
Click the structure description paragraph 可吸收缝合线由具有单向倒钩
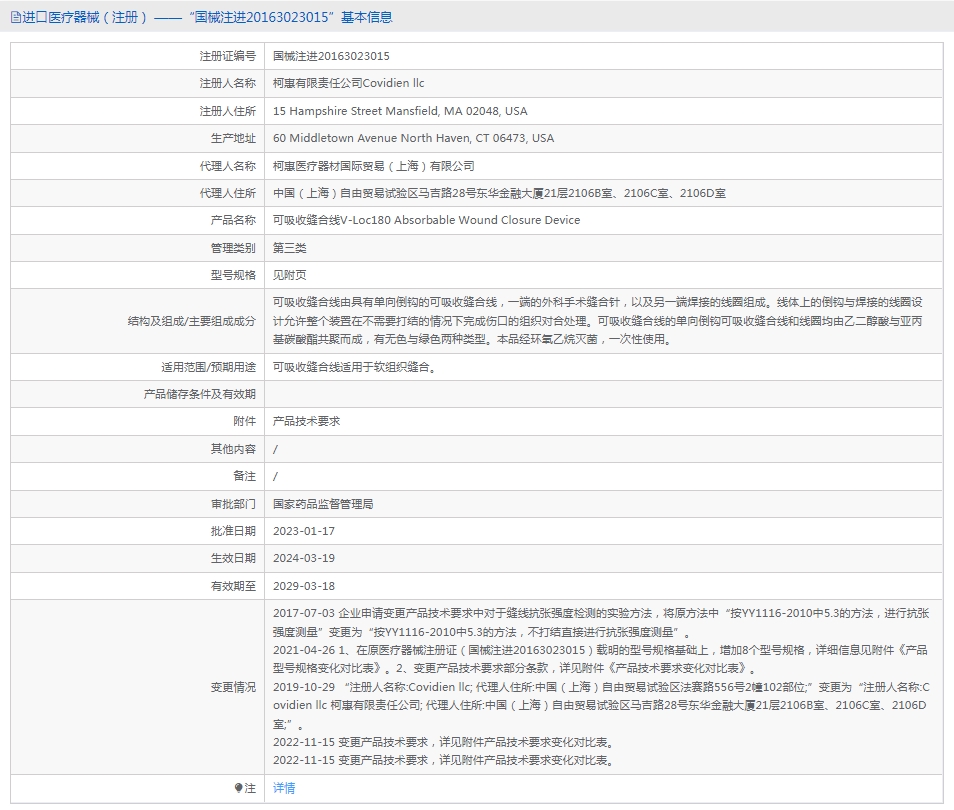(x=597, y=321)
